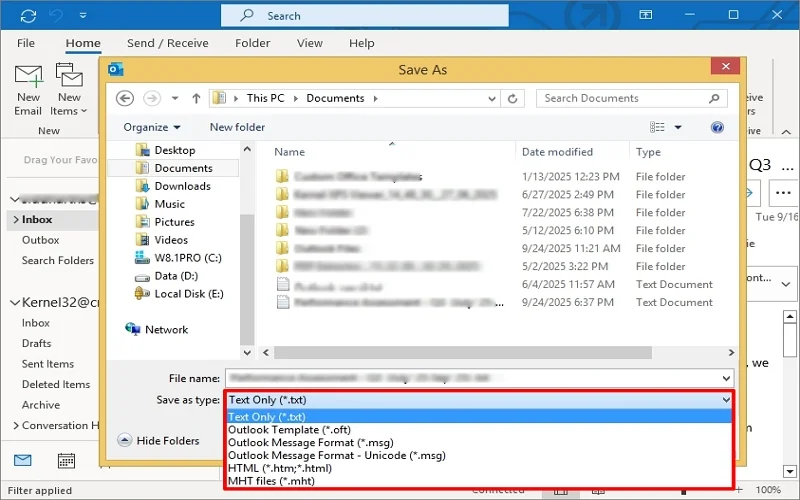Open the Help tab
Image resolution: width=800 pixels, height=500 pixels.
pyautogui.click(x=362, y=43)
